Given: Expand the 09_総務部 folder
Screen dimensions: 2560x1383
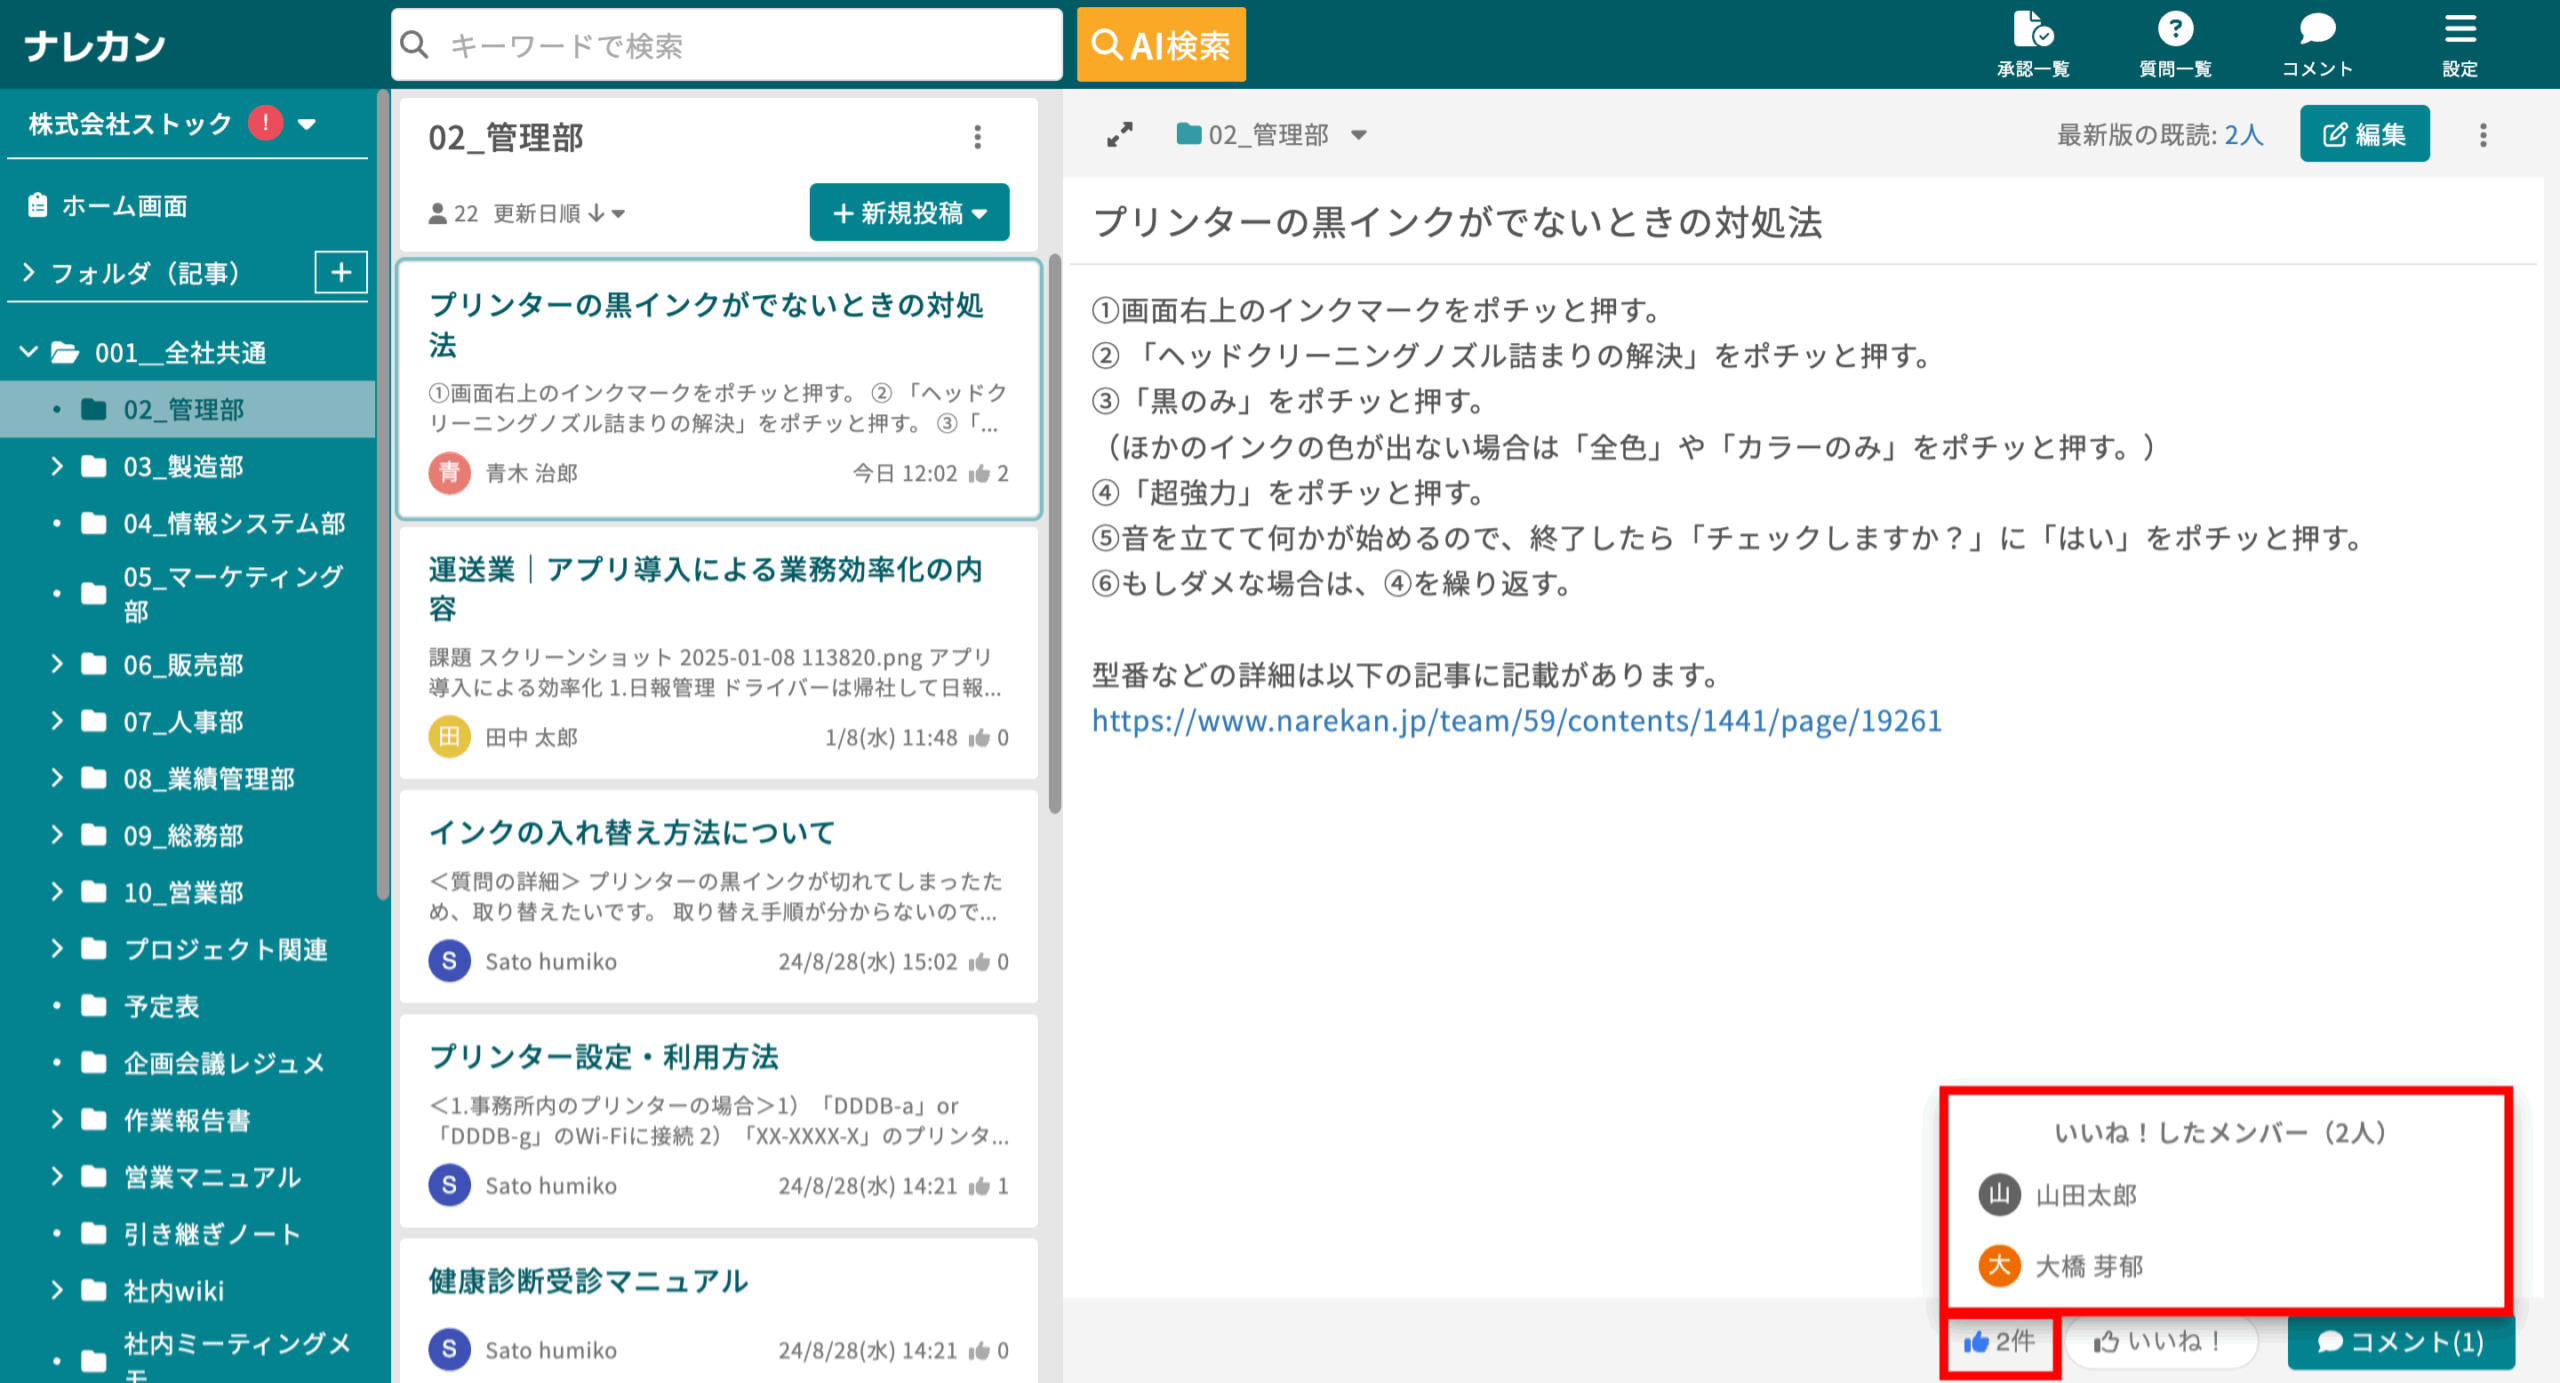Looking at the screenshot, I should (57, 835).
